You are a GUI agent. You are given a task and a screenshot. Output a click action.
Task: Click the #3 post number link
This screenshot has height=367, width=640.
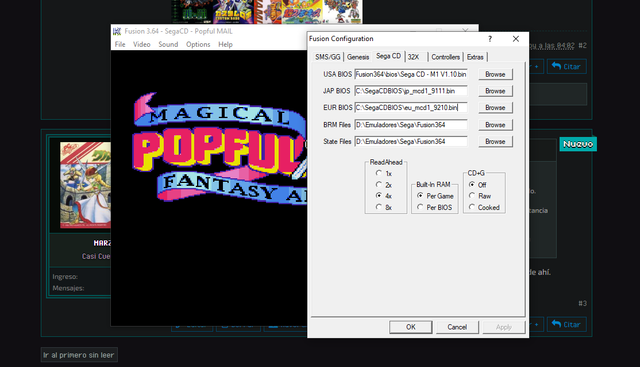582,303
